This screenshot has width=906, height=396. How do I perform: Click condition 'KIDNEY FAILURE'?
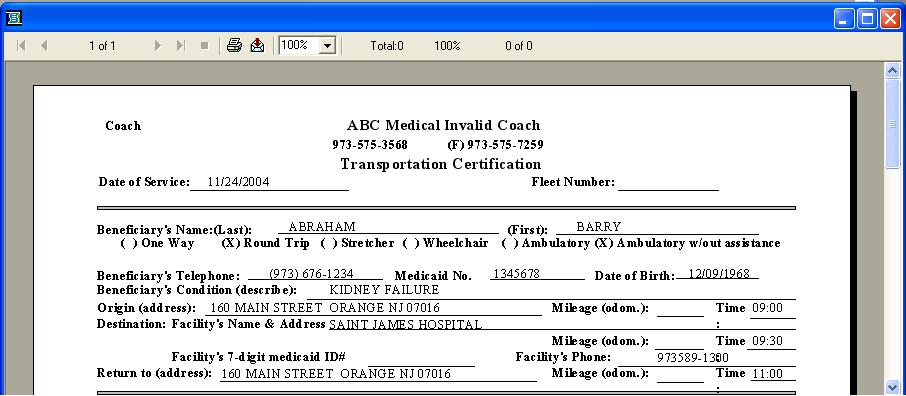coord(384,290)
